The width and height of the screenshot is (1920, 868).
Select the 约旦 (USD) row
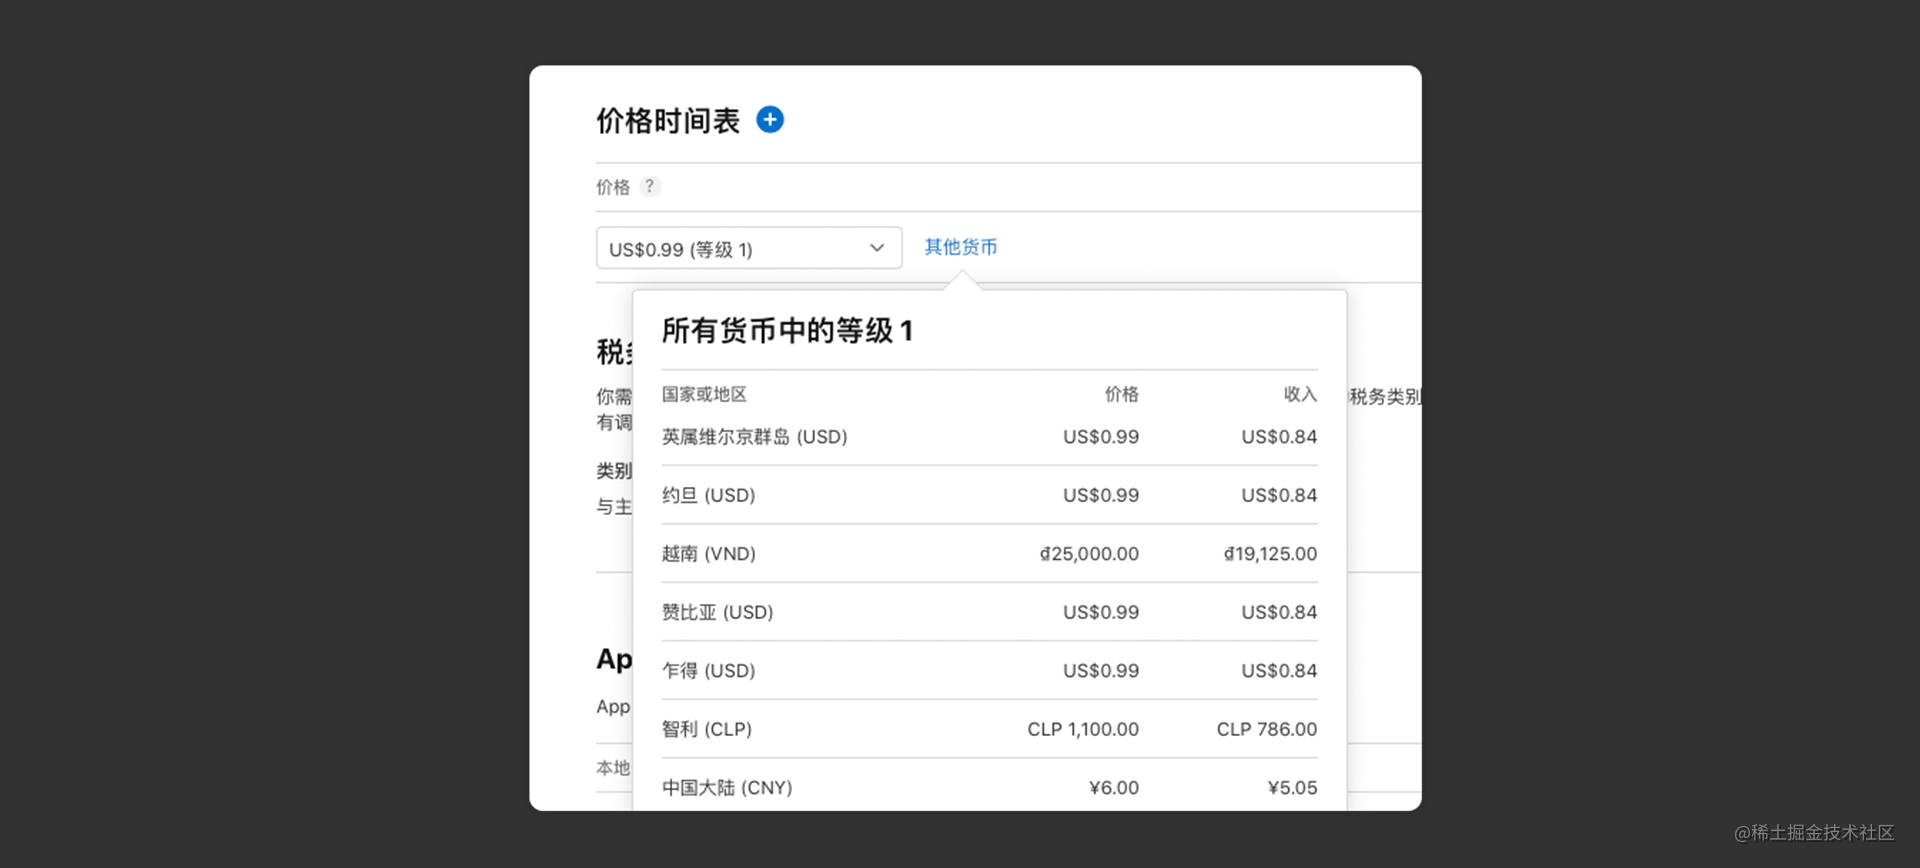[x=989, y=495]
